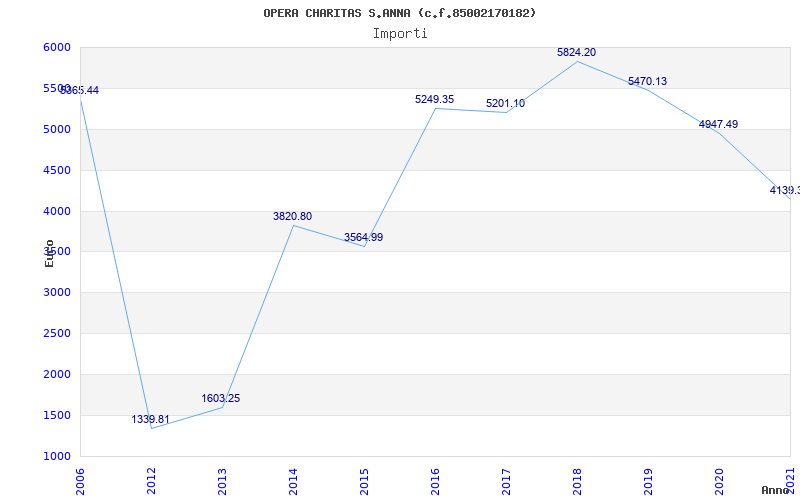Click the 2500 y-axis tick label
The width and height of the screenshot is (800, 500).
tap(57, 333)
